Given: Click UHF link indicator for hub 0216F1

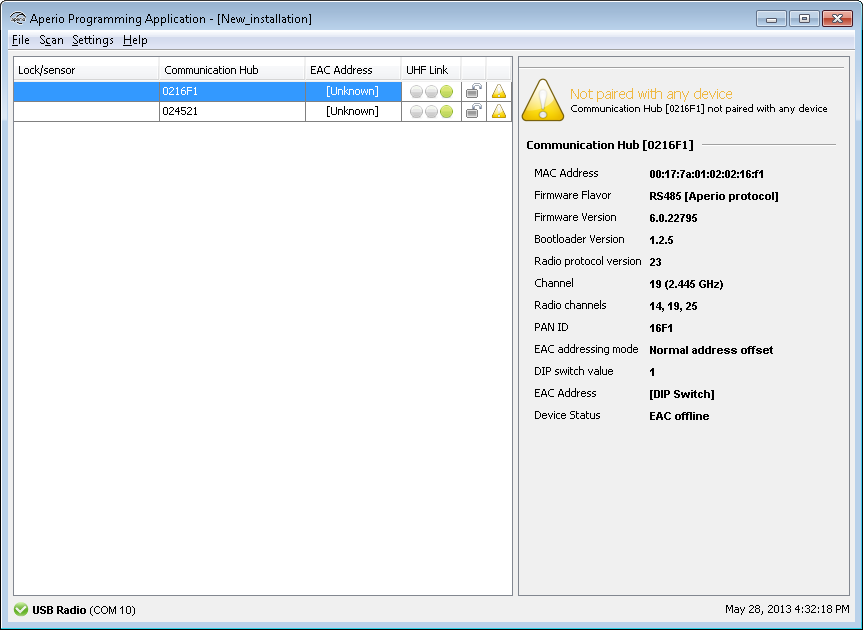Looking at the screenshot, I should pyautogui.click(x=432, y=91).
